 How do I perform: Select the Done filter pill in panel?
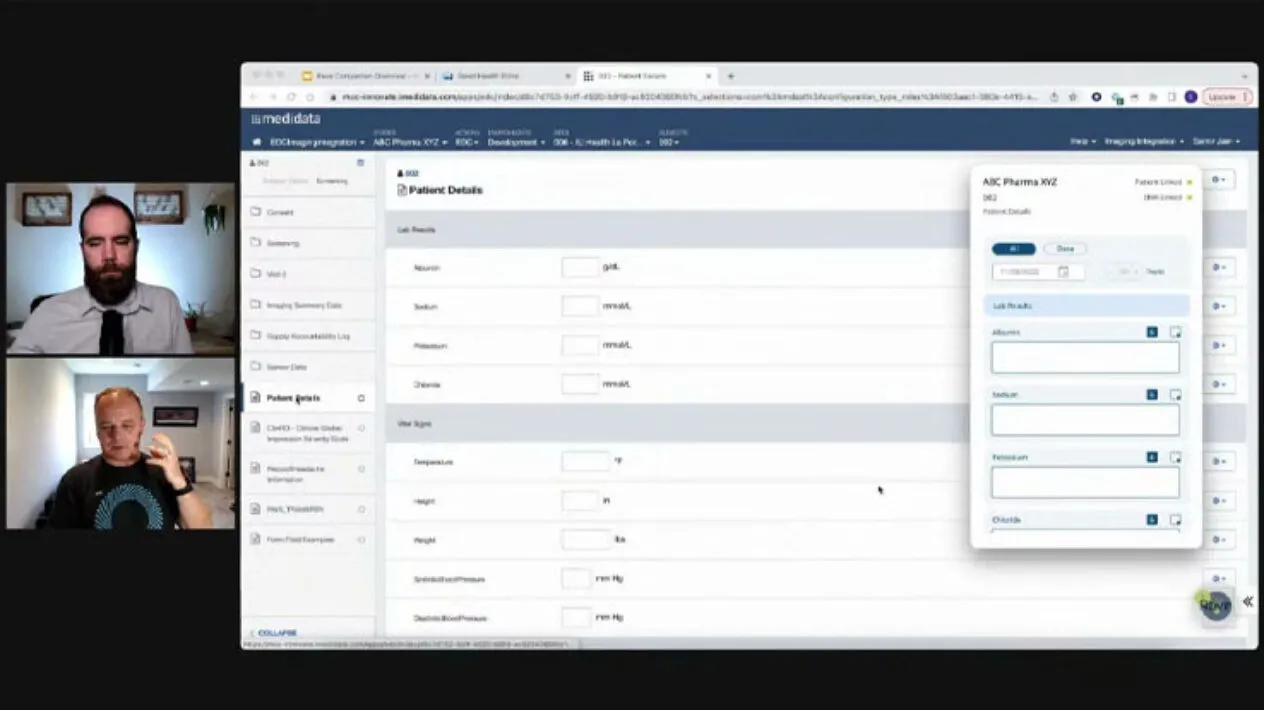(1065, 249)
